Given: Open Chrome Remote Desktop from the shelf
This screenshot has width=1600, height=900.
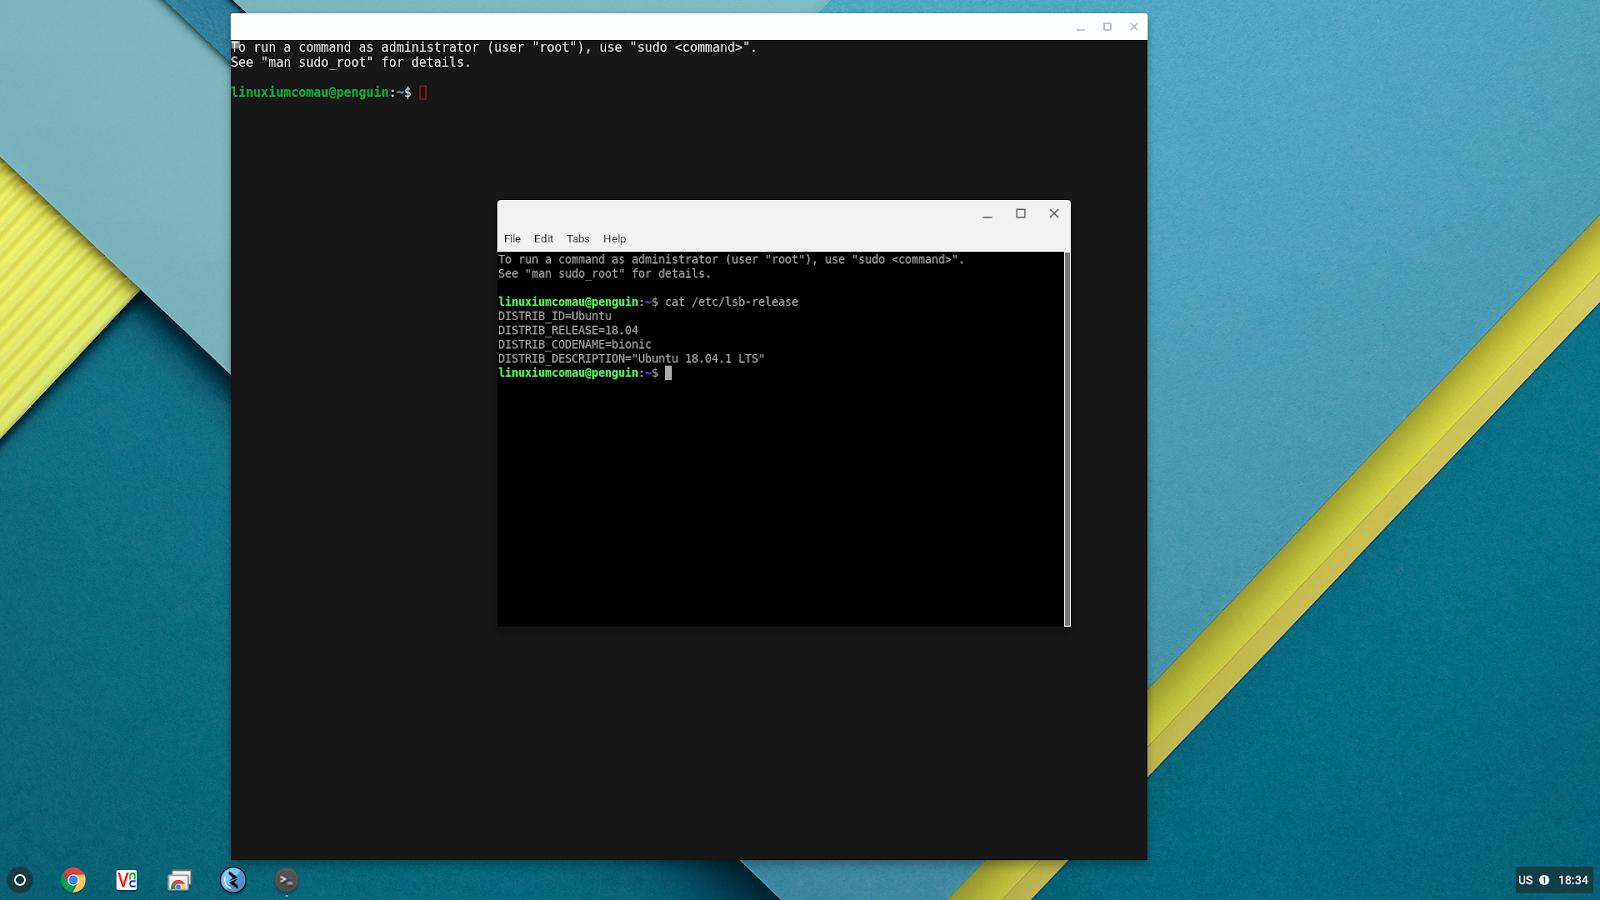Looking at the screenshot, I should [179, 880].
